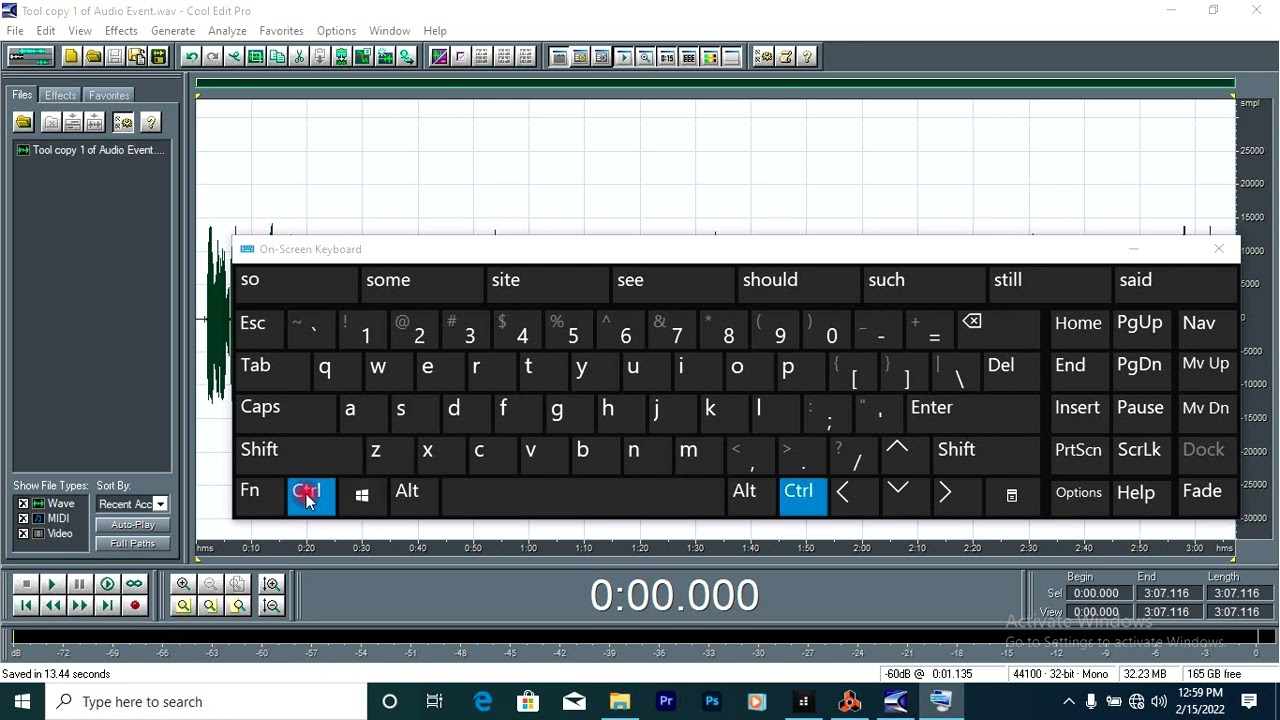Viewport: 1280px width, 720px height.
Task: Cut selection with scissors icon
Action: pos(298,57)
